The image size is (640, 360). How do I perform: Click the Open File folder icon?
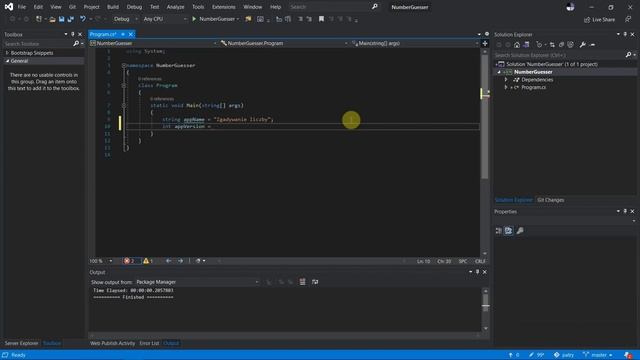point(52,19)
